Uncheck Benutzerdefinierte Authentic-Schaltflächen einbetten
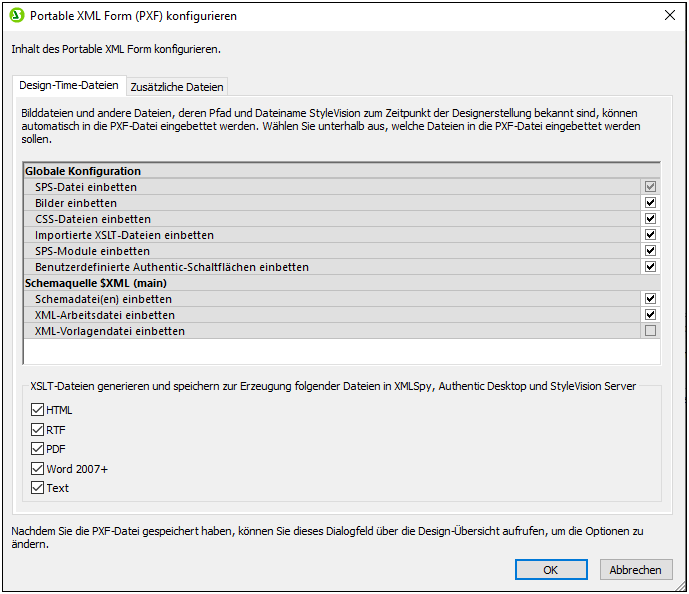Viewport: 689px width, 594px height. pos(650,267)
